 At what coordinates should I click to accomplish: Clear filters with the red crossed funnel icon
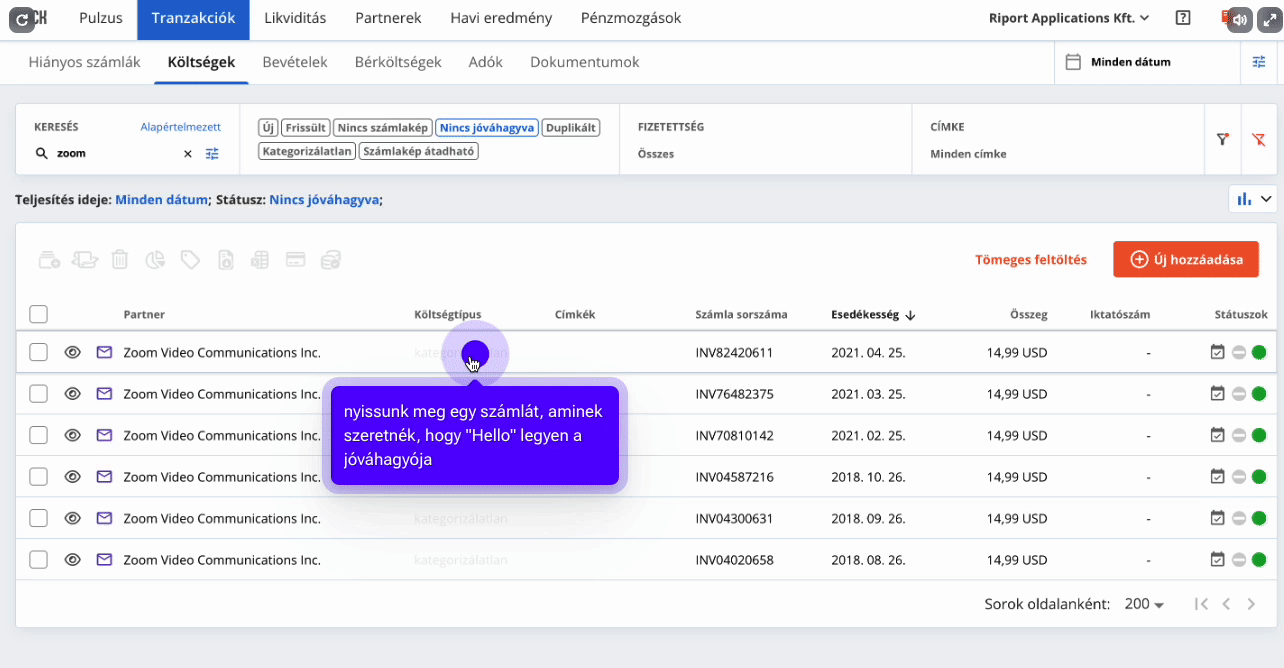tap(1259, 140)
